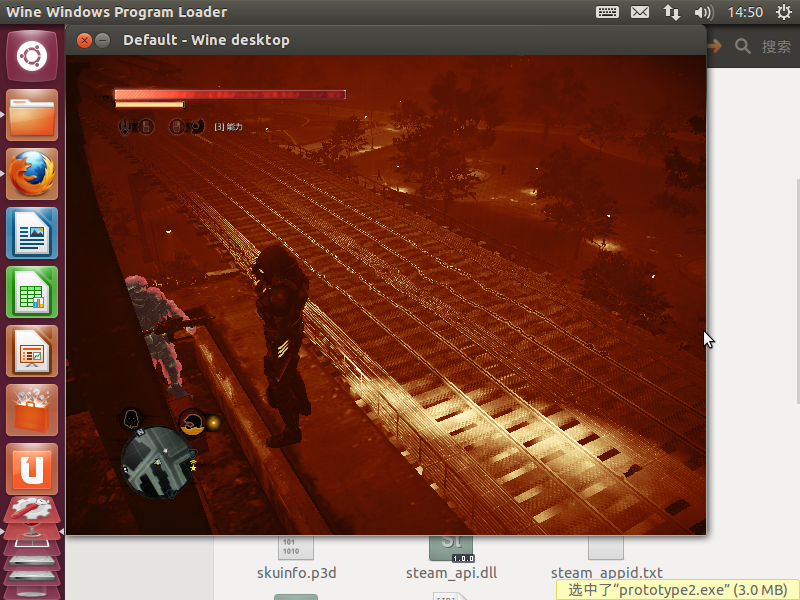The width and height of the screenshot is (800, 600).
Task: Open LibreOffice Impress from launcher
Action: tap(32, 352)
